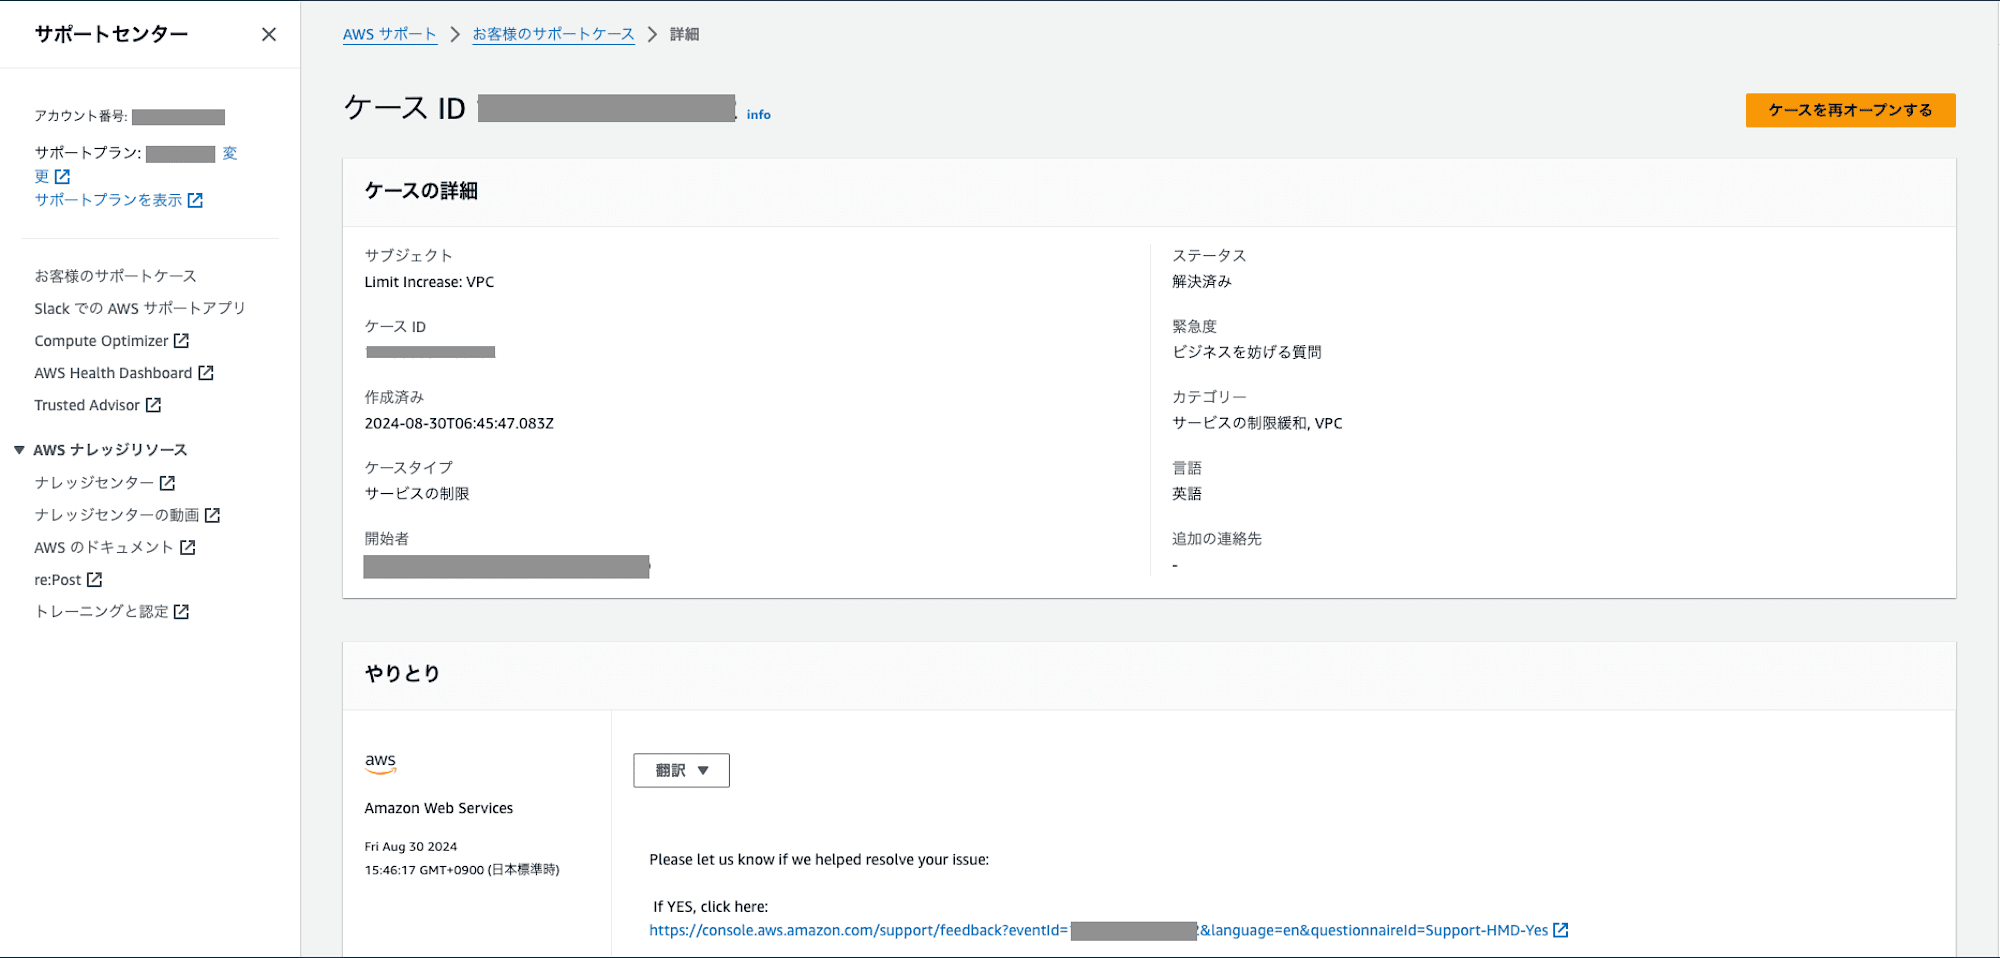Click external-link icon beside AWS のドキュメント

(x=187, y=547)
